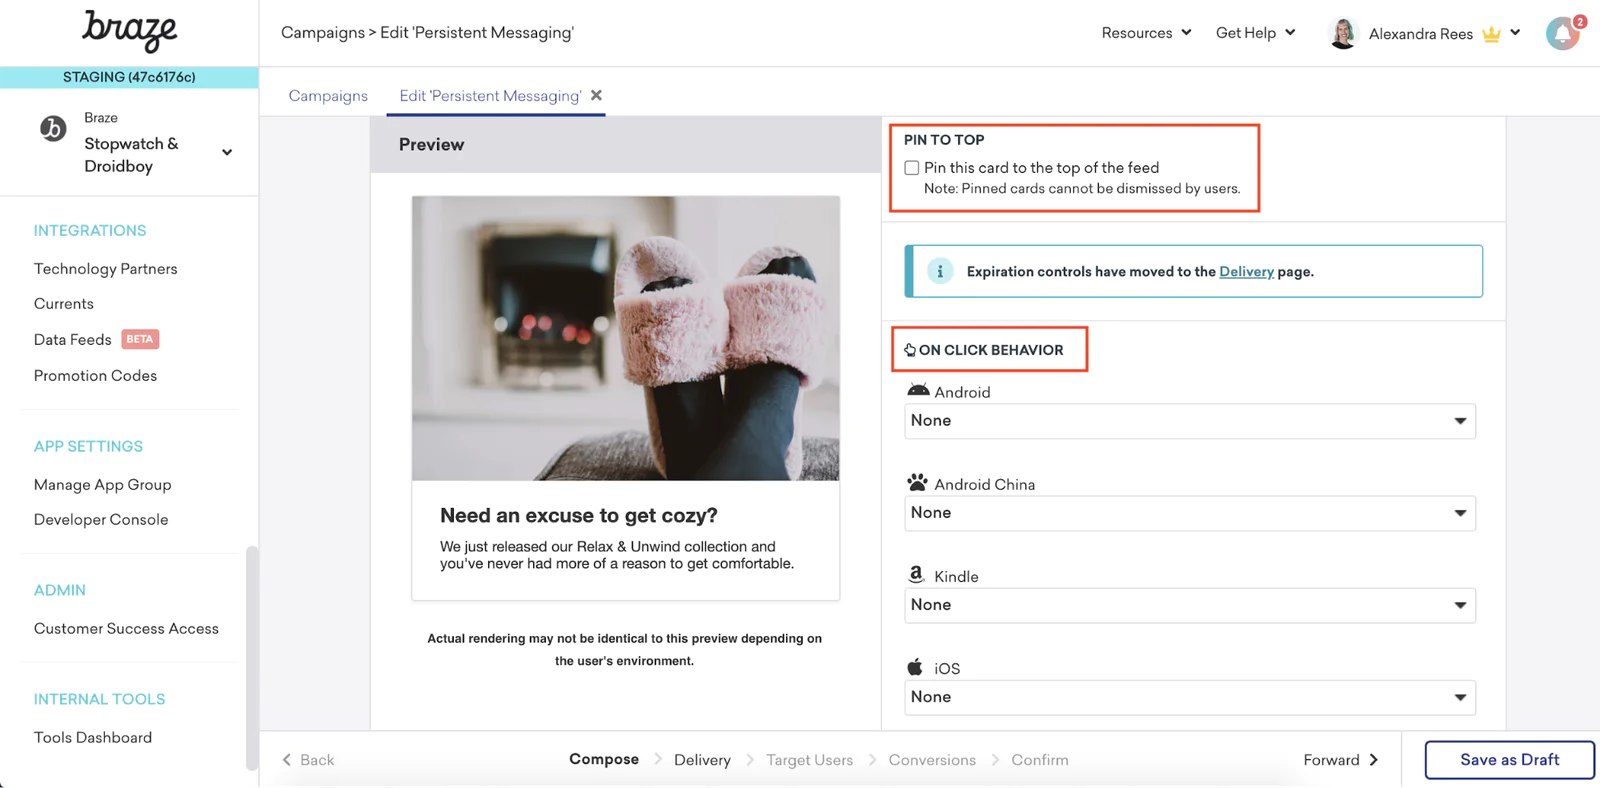
Task: Click the slippers preview image
Action: [626, 338]
